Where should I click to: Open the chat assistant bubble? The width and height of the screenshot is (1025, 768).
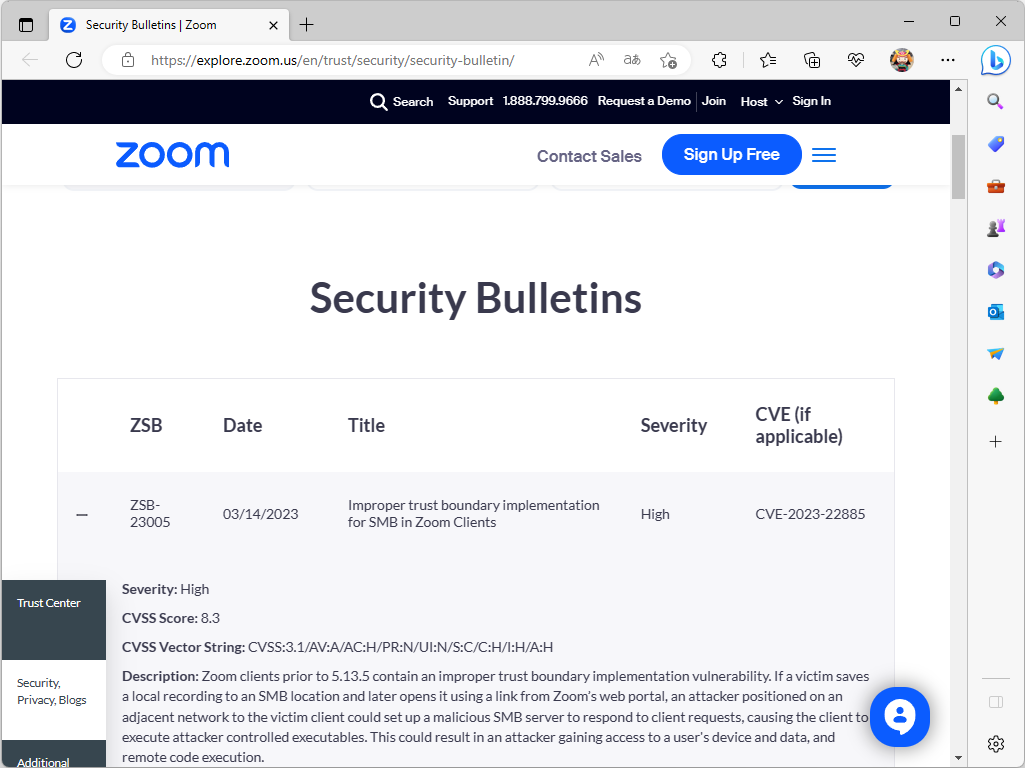(x=899, y=716)
